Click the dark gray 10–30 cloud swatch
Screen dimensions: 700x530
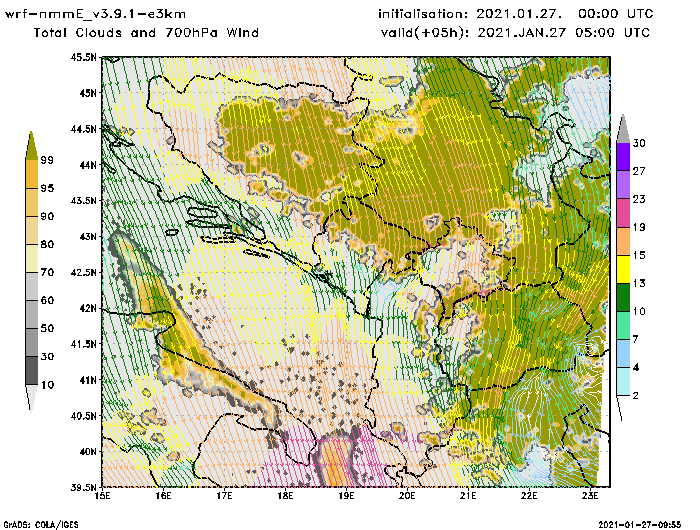(x=31, y=371)
